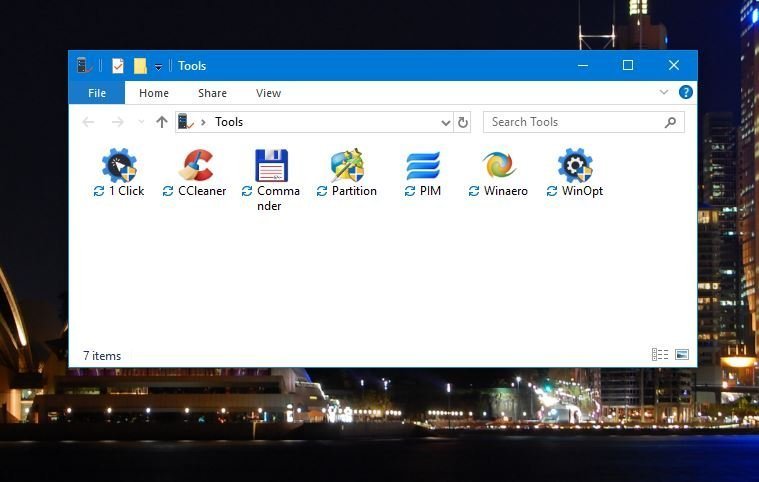Close the Tools window
Screen dimensions: 759x482
point(674,65)
